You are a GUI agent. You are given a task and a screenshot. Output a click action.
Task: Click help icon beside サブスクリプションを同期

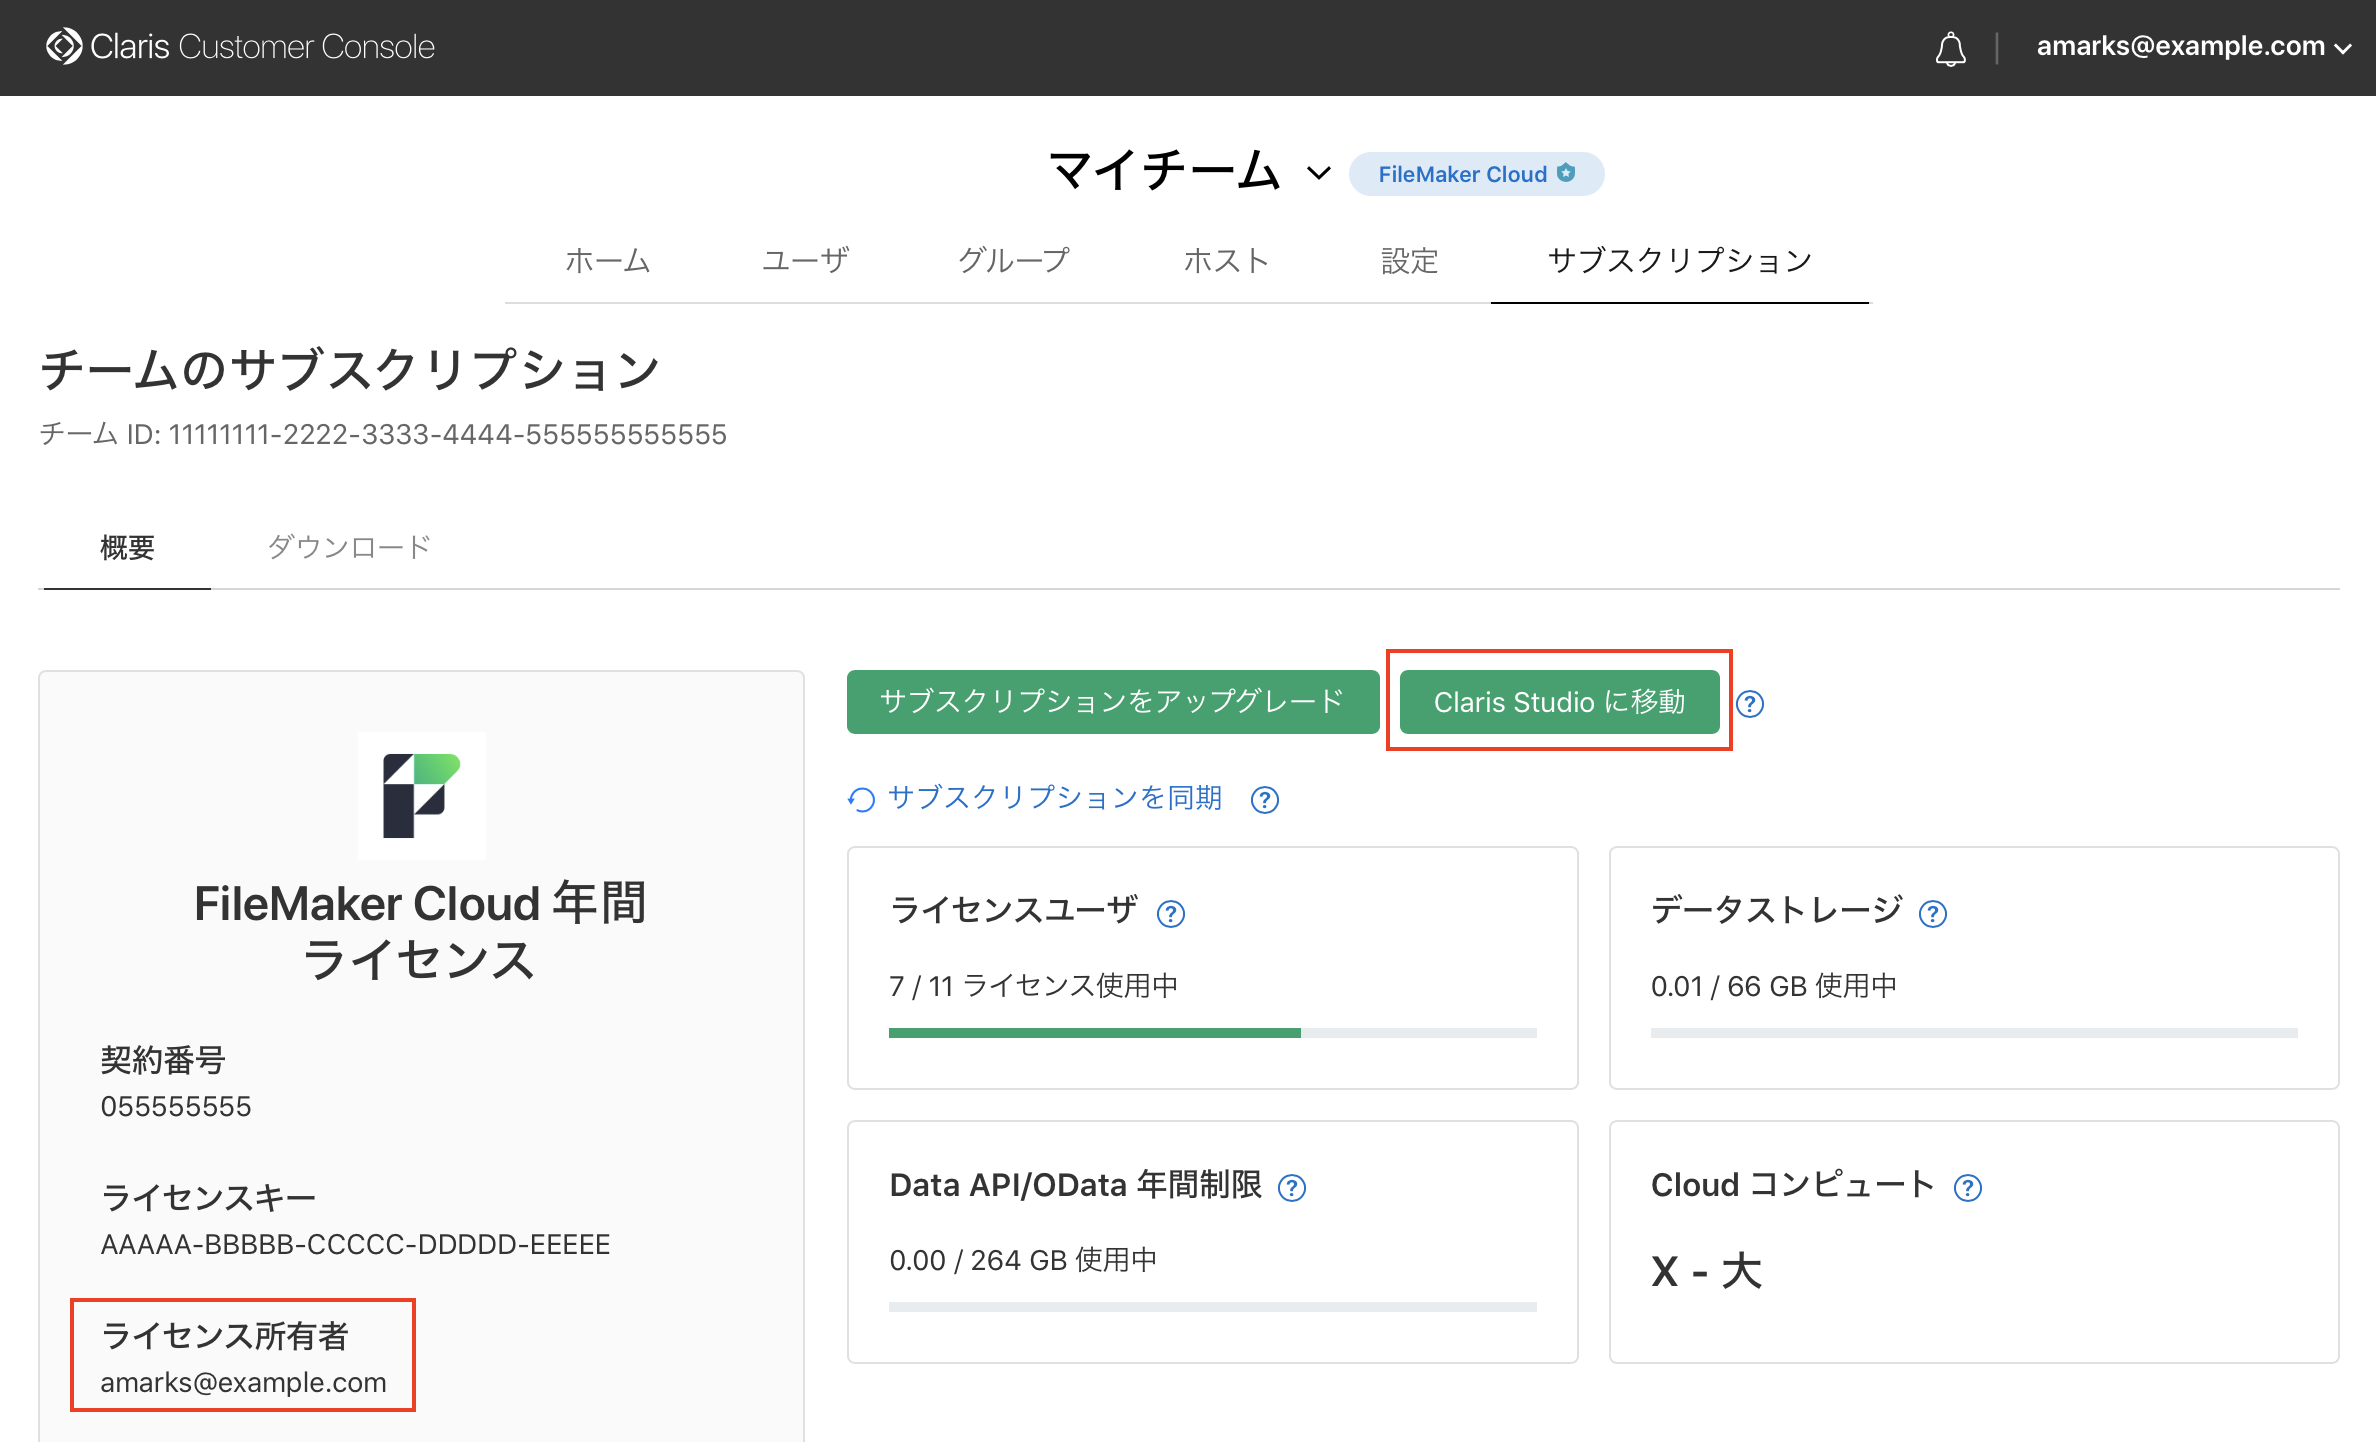[1265, 800]
